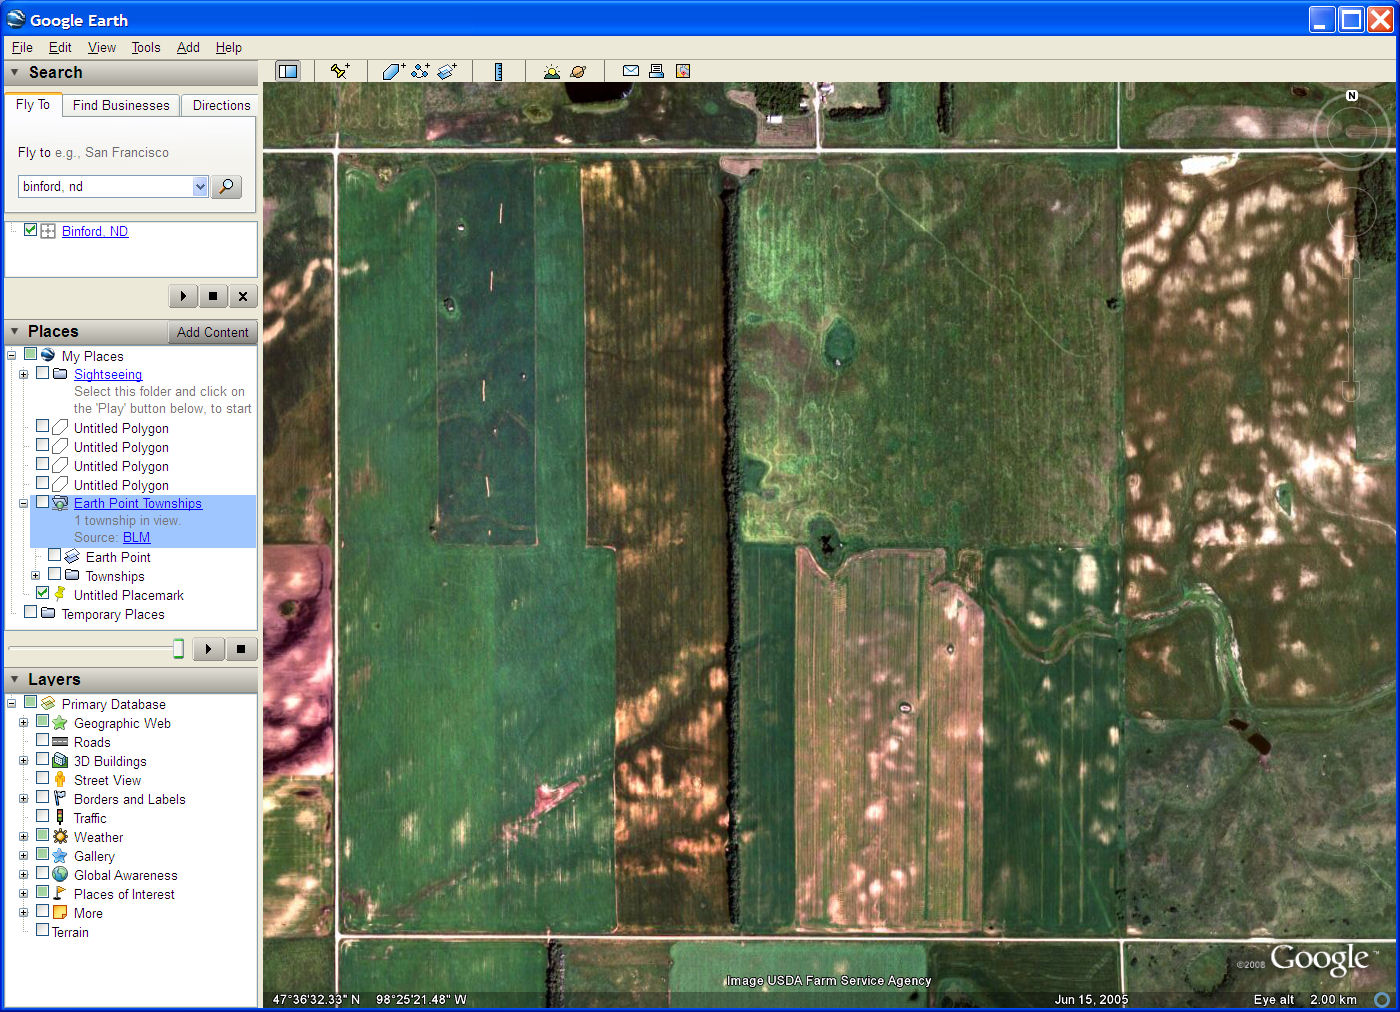The image size is (1400, 1012).
Task: Expand the Geographic Web layer node
Action: 23,722
